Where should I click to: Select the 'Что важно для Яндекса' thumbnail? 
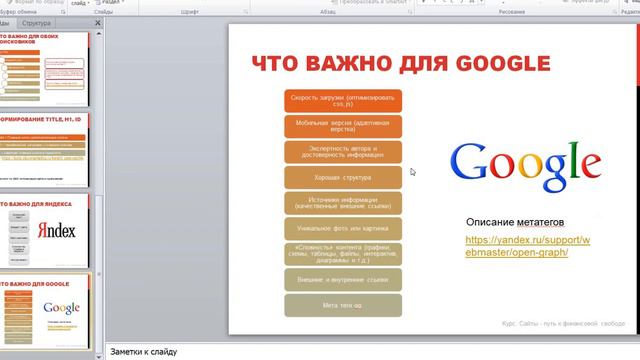pos(43,231)
